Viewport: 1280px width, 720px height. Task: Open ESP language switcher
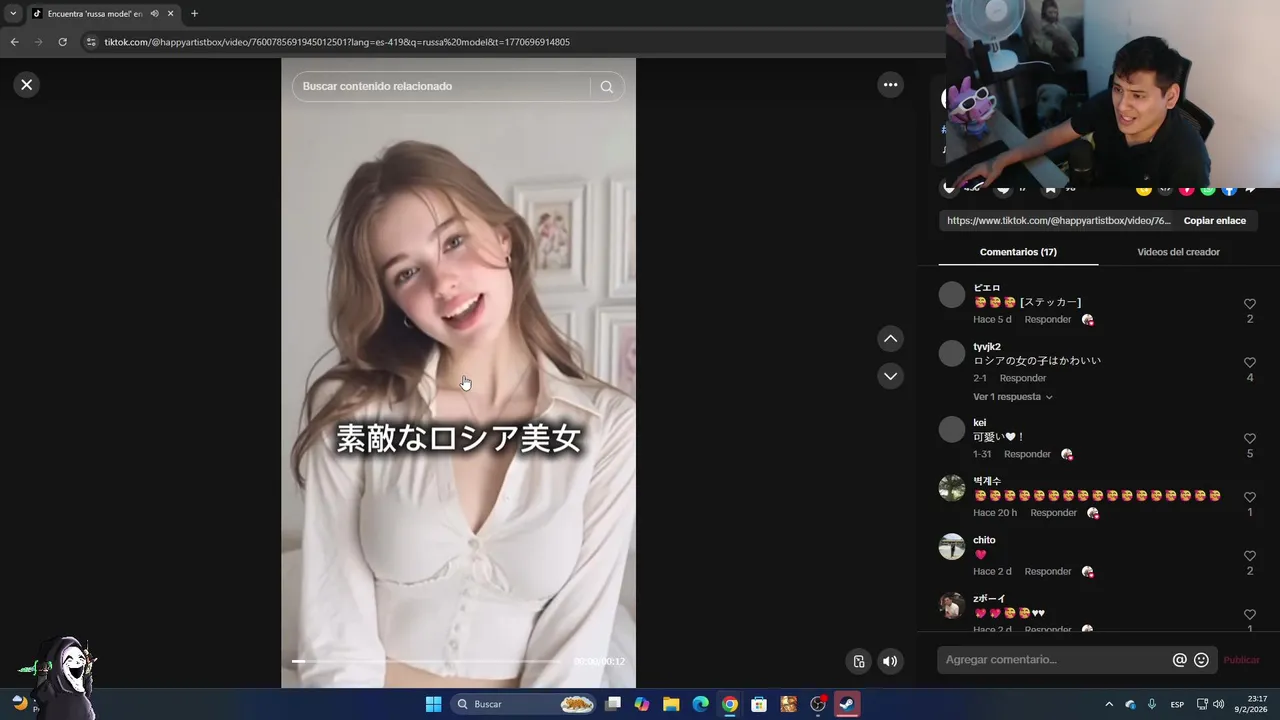(1178, 704)
